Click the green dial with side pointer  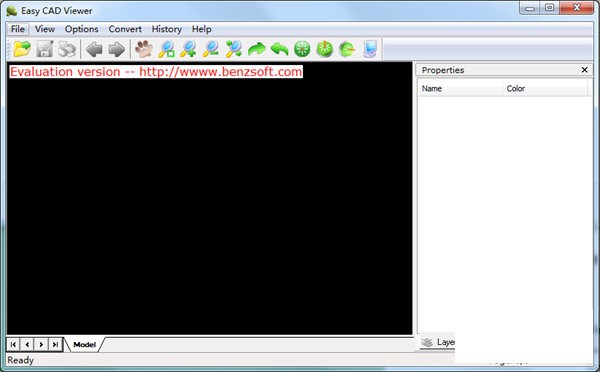347,49
